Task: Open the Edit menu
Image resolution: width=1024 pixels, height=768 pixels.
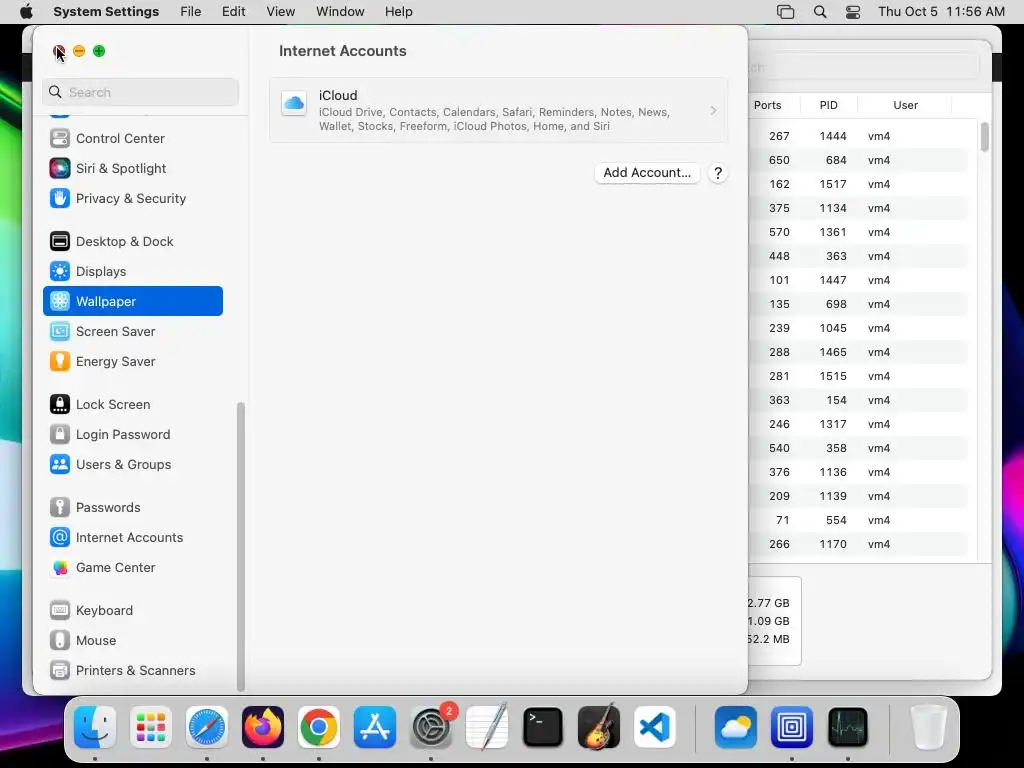Action: pos(234,12)
